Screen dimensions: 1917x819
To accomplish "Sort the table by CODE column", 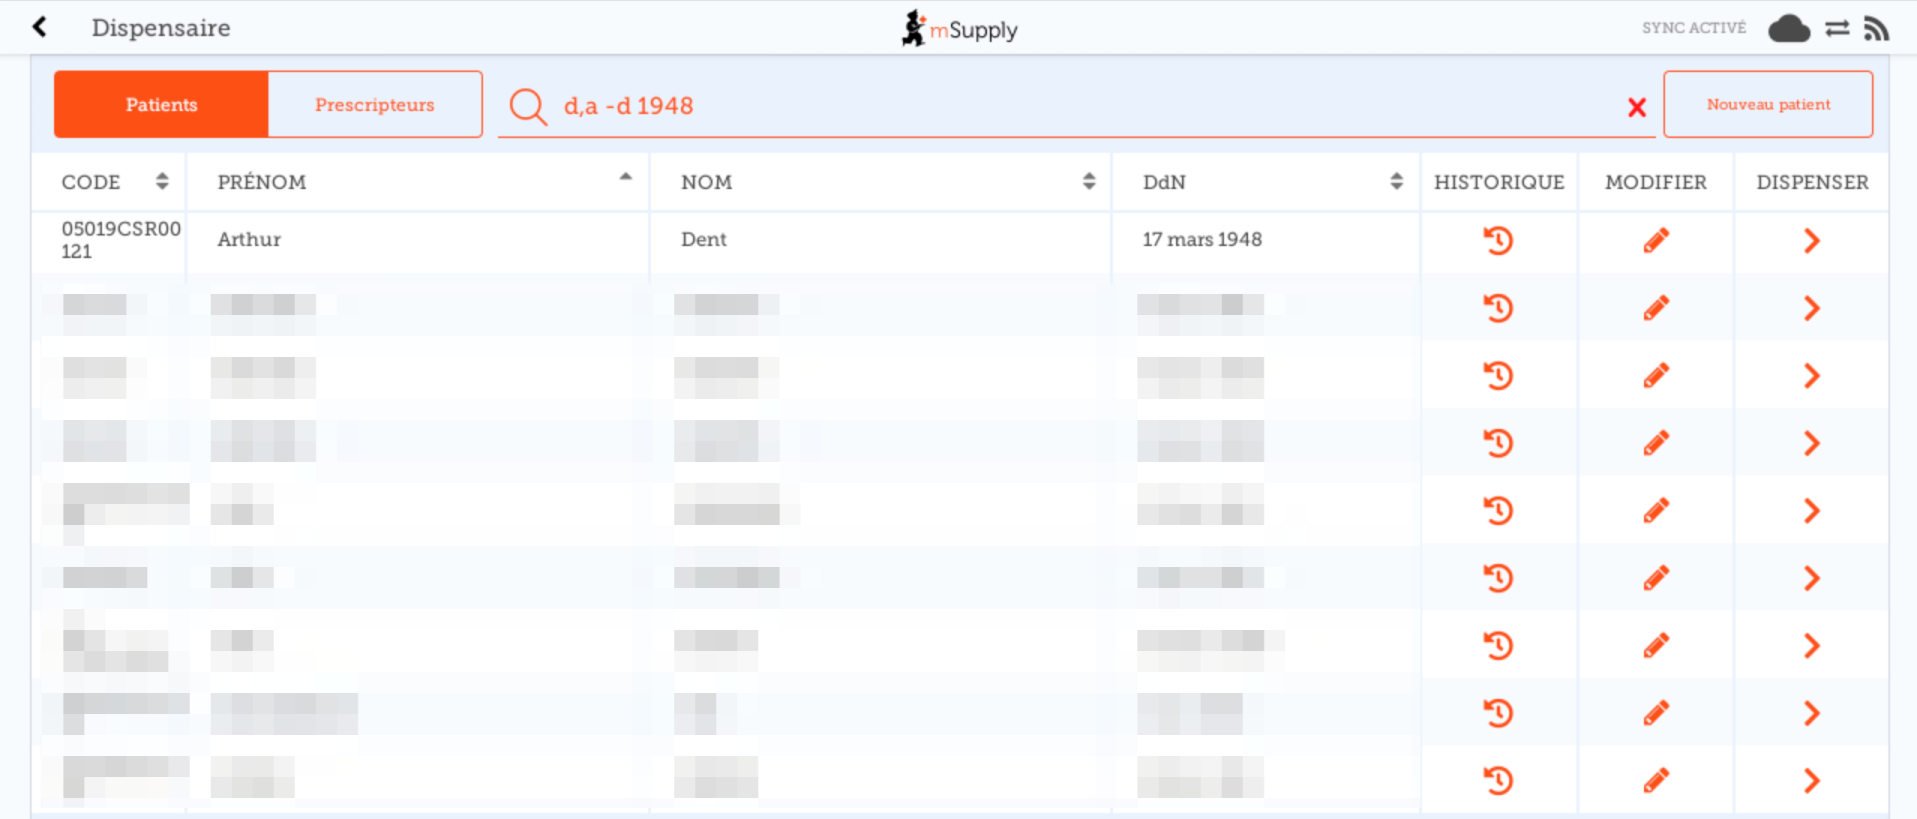I will coord(162,181).
